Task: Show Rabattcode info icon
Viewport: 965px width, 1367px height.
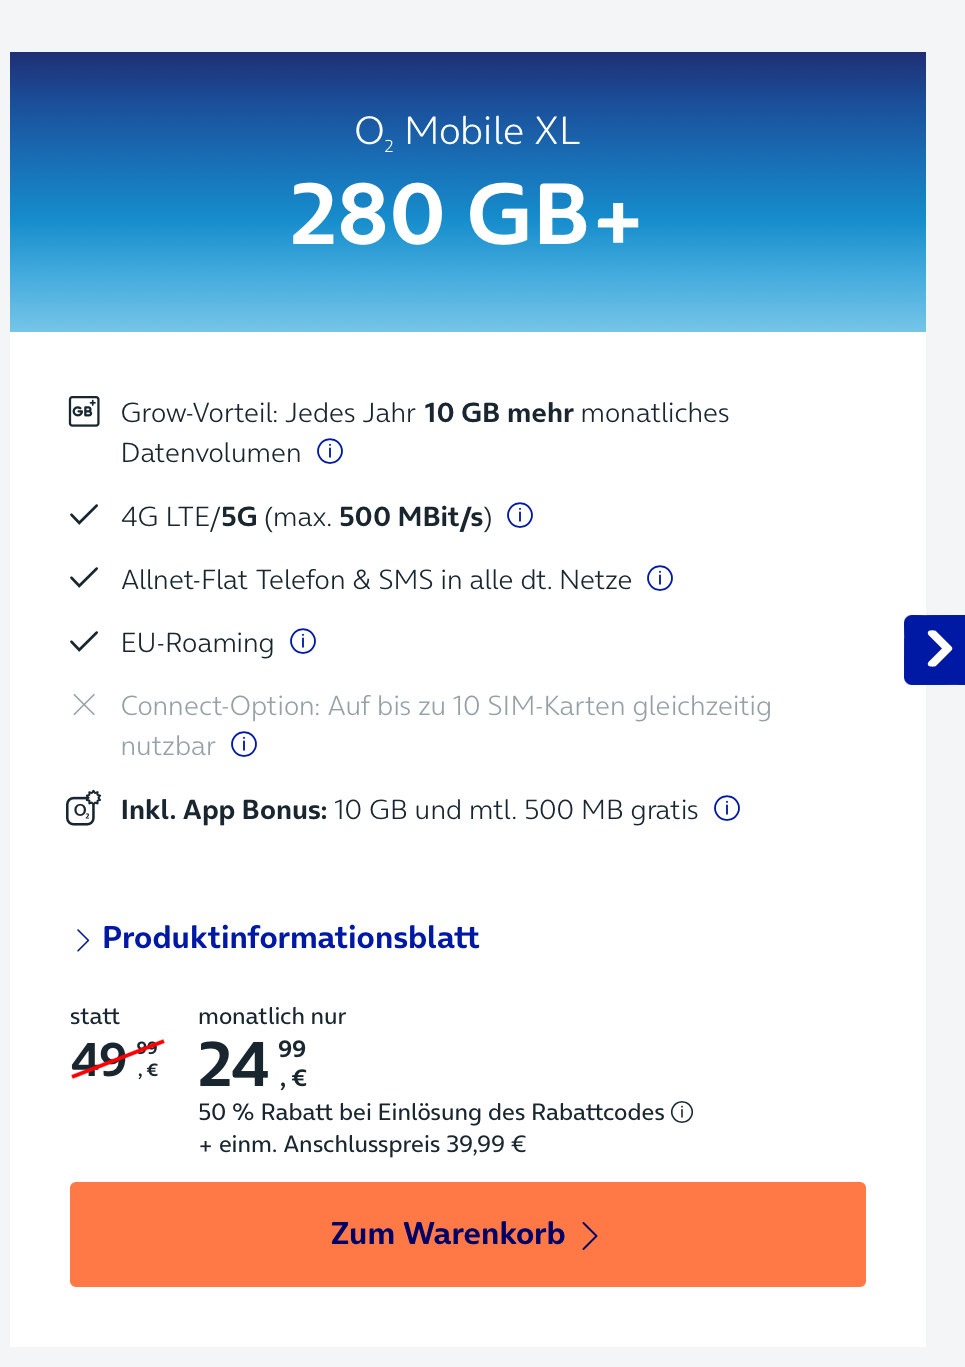Action: tap(682, 1112)
